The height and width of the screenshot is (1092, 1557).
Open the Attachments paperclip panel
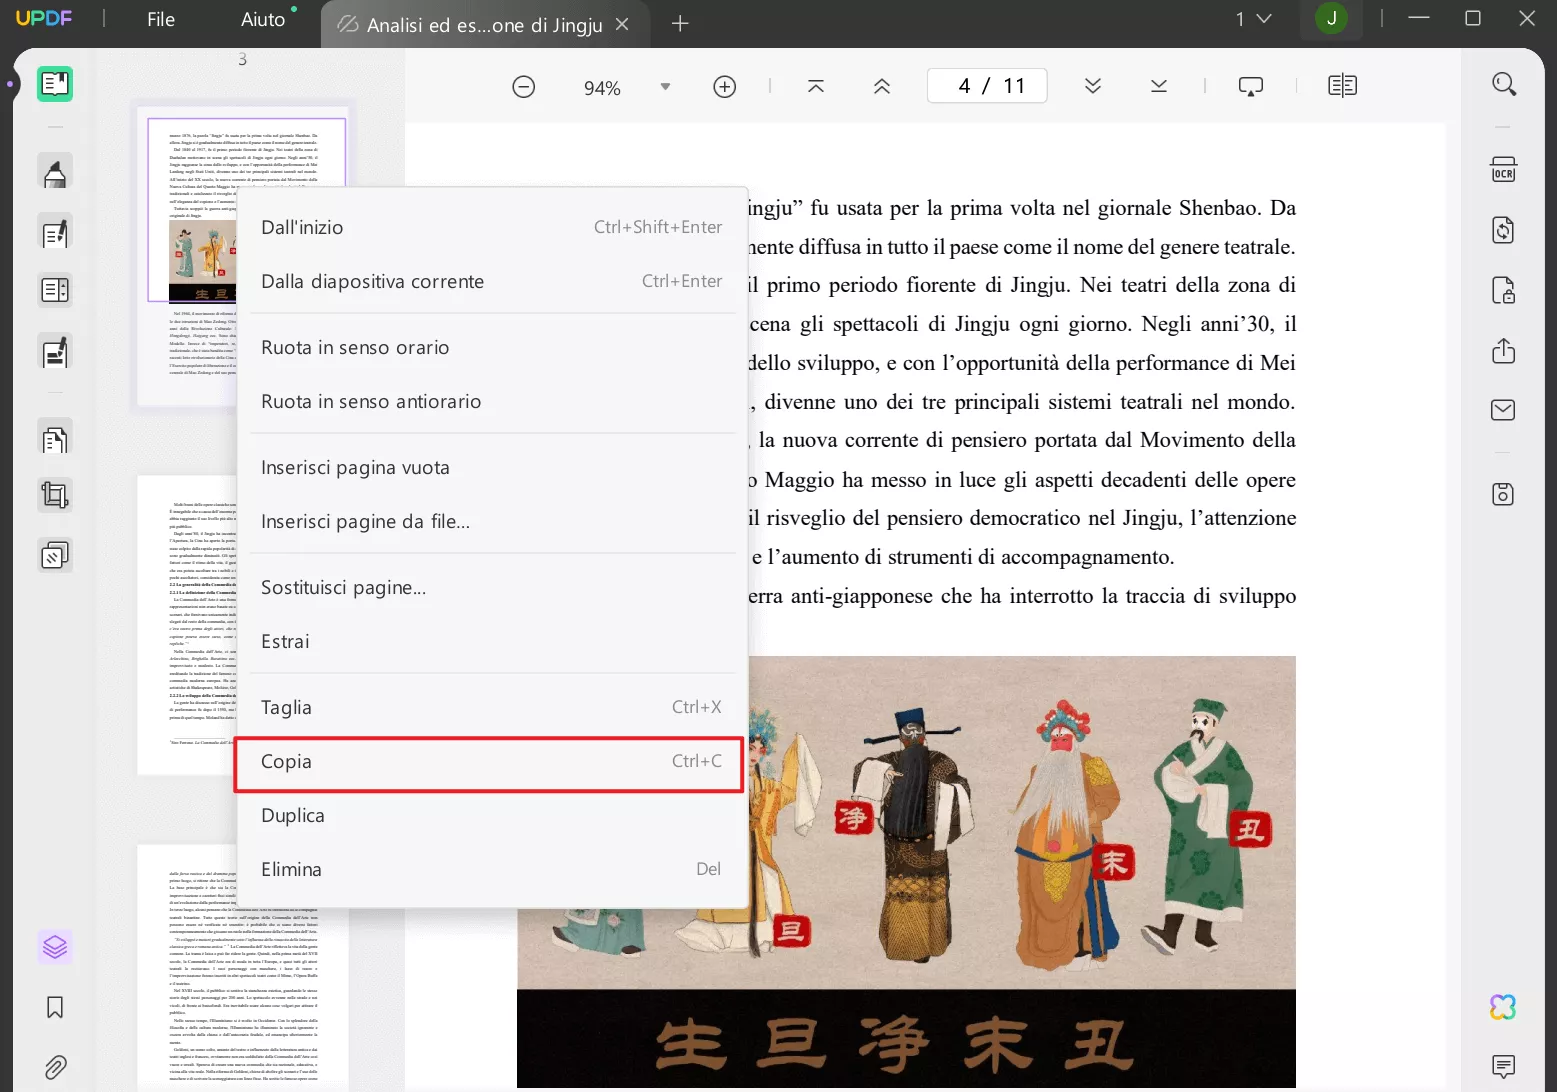pos(55,1067)
